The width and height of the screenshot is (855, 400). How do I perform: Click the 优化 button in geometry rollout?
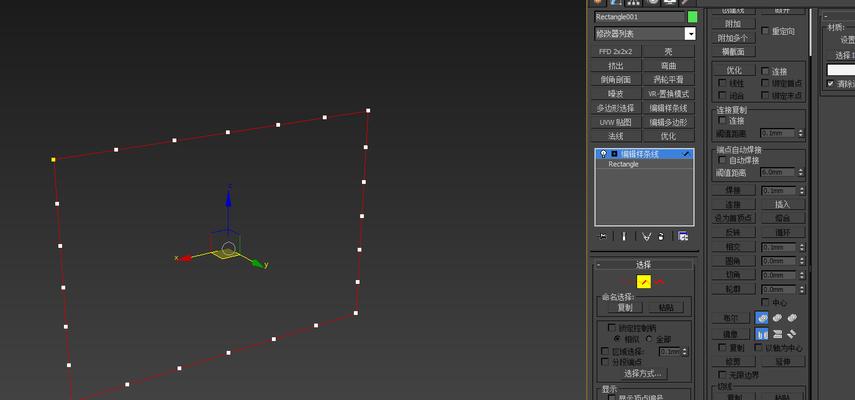point(733,71)
